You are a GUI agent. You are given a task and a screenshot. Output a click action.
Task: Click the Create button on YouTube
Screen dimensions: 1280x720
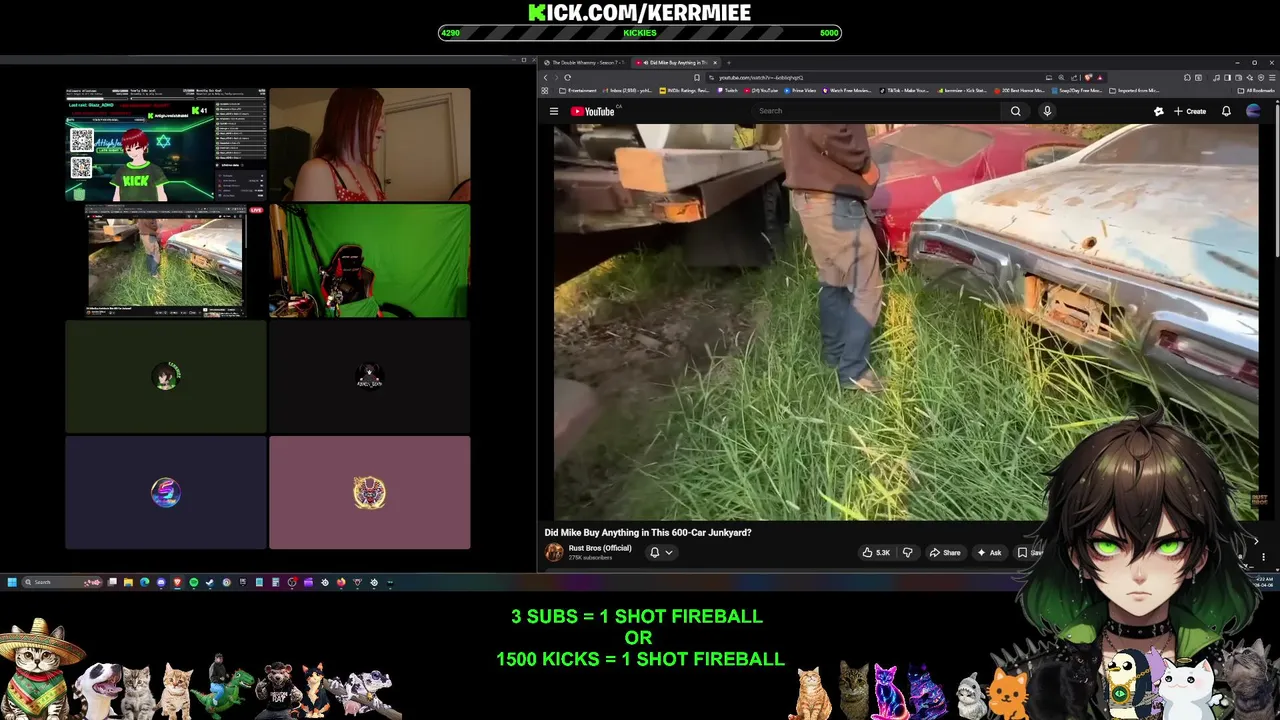pos(1190,111)
